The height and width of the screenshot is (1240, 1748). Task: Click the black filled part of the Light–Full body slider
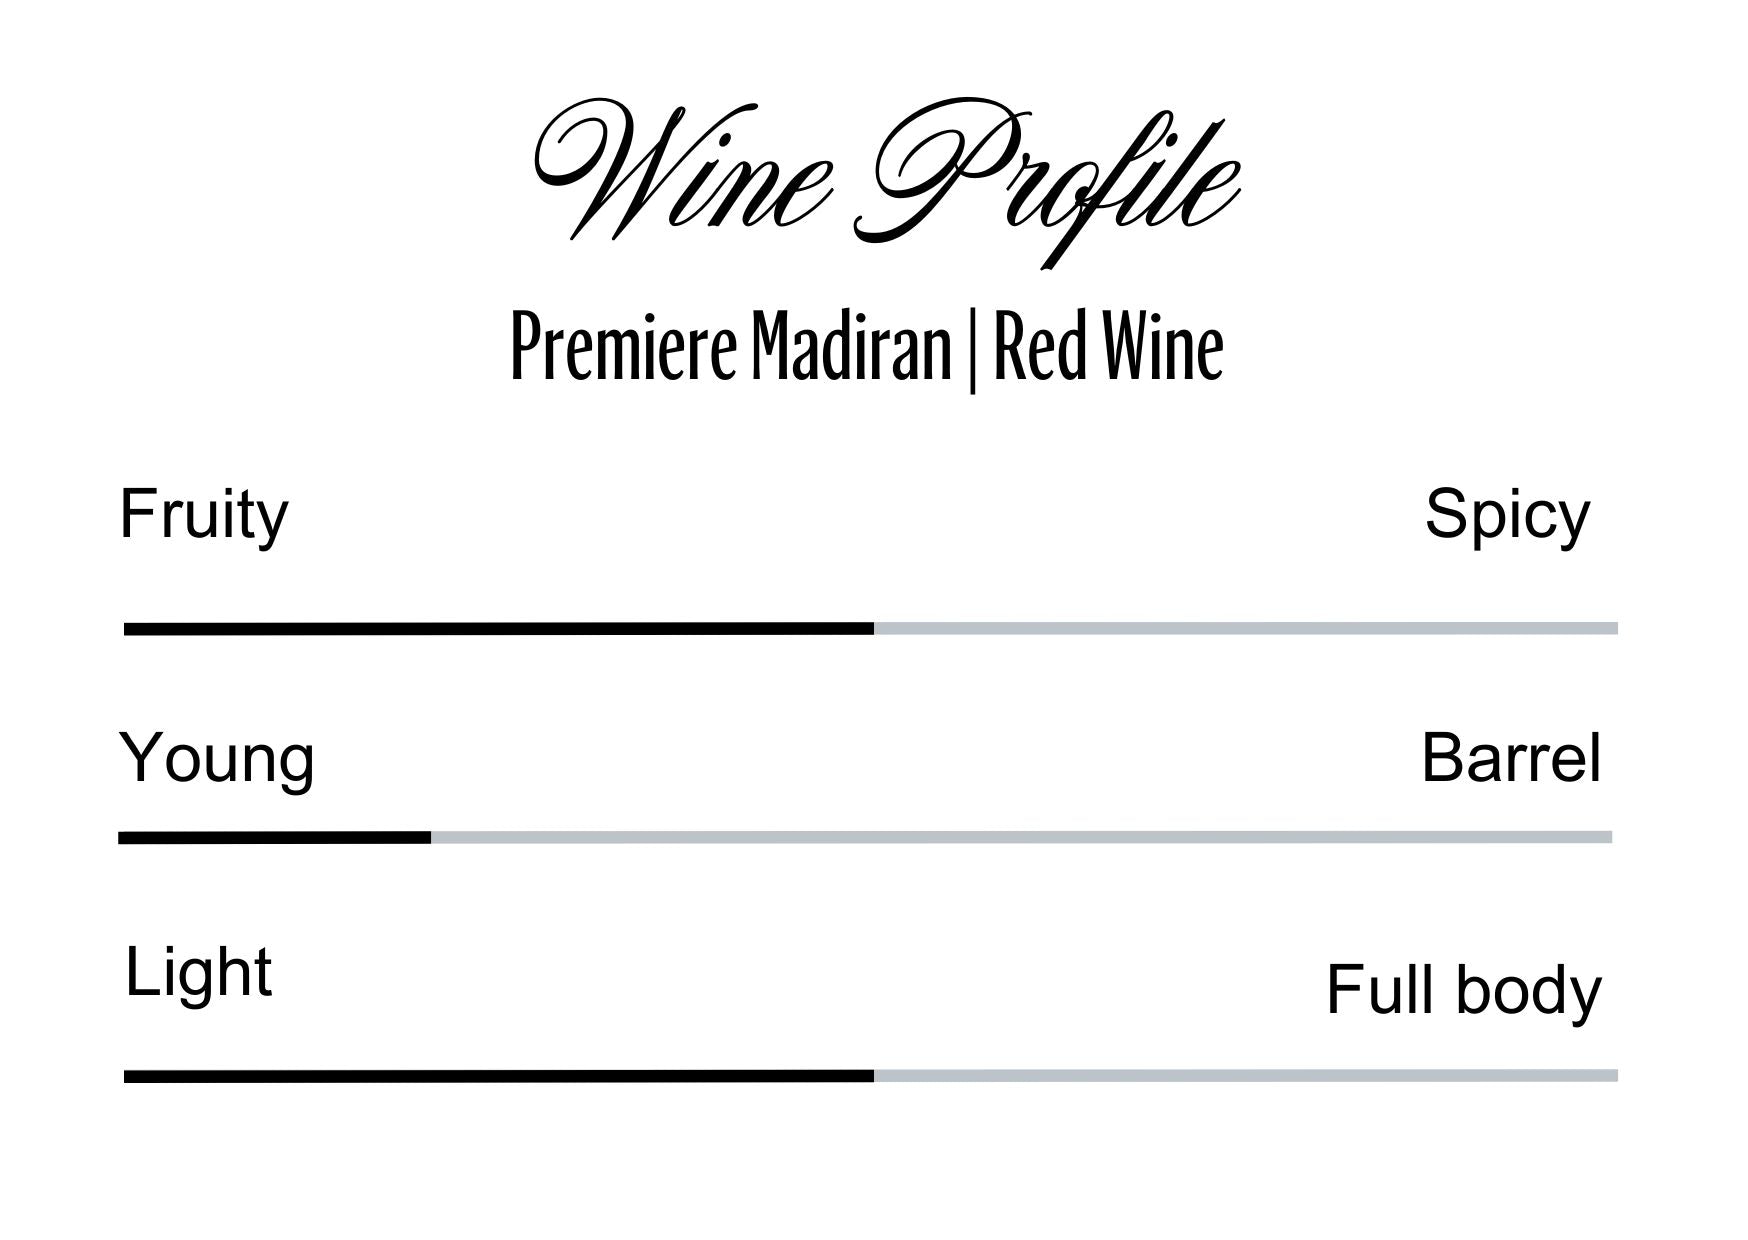tap(498, 1077)
